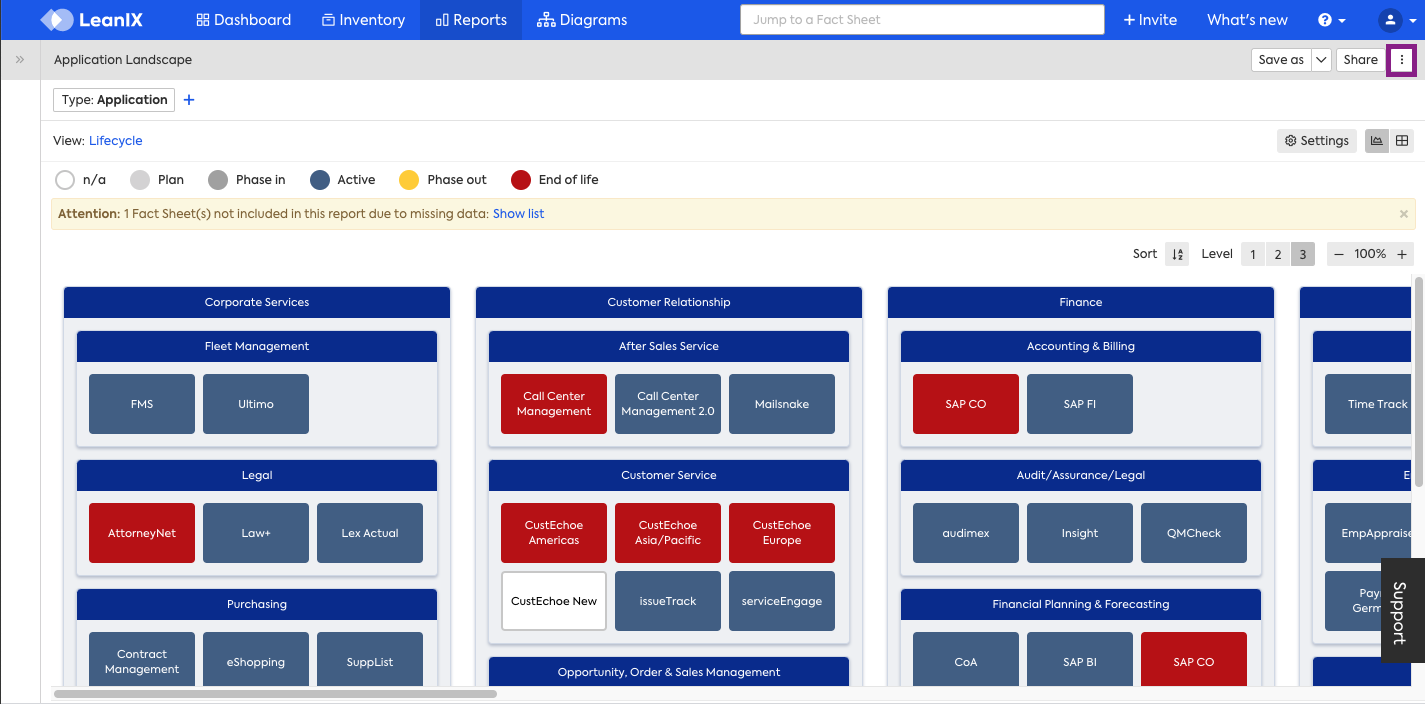Dismiss the attention warning banner
1425x704 pixels.
pos(1403,214)
